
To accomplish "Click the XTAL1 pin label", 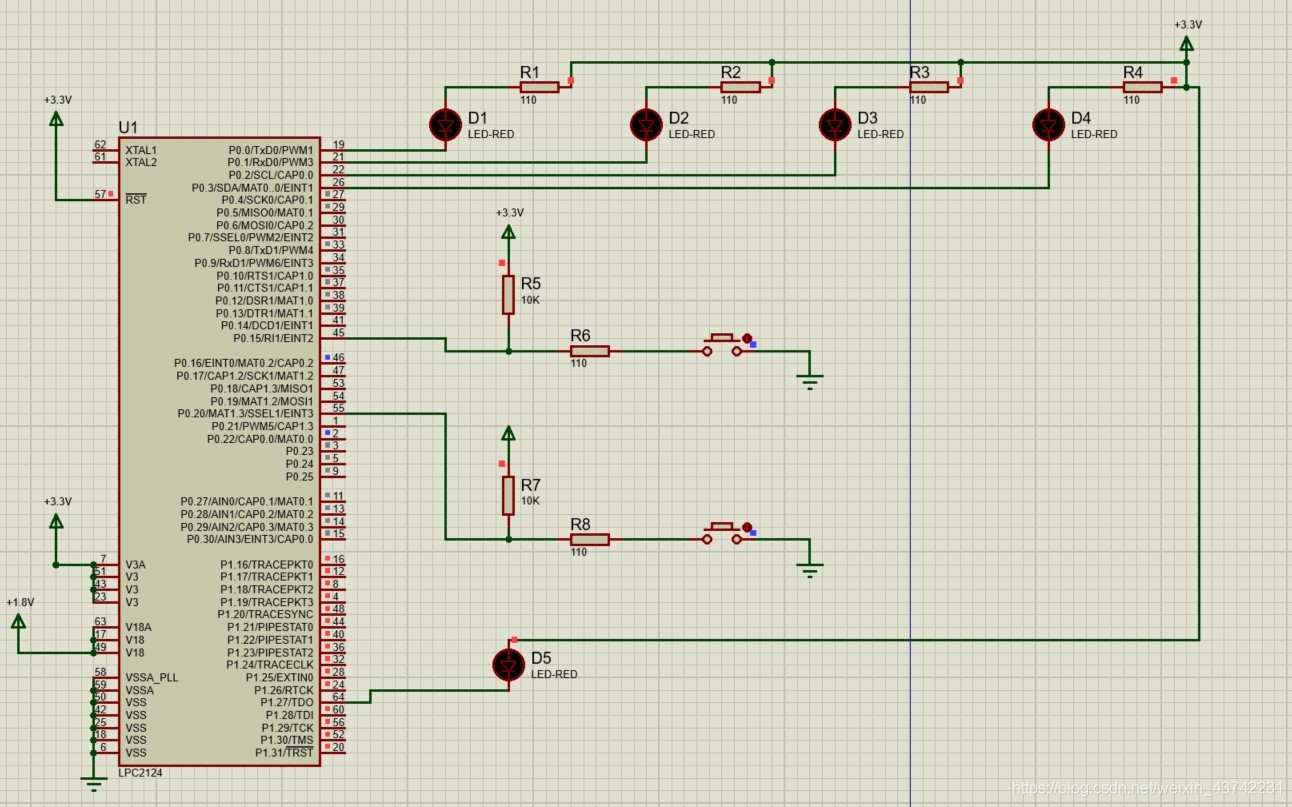I will click(x=141, y=150).
